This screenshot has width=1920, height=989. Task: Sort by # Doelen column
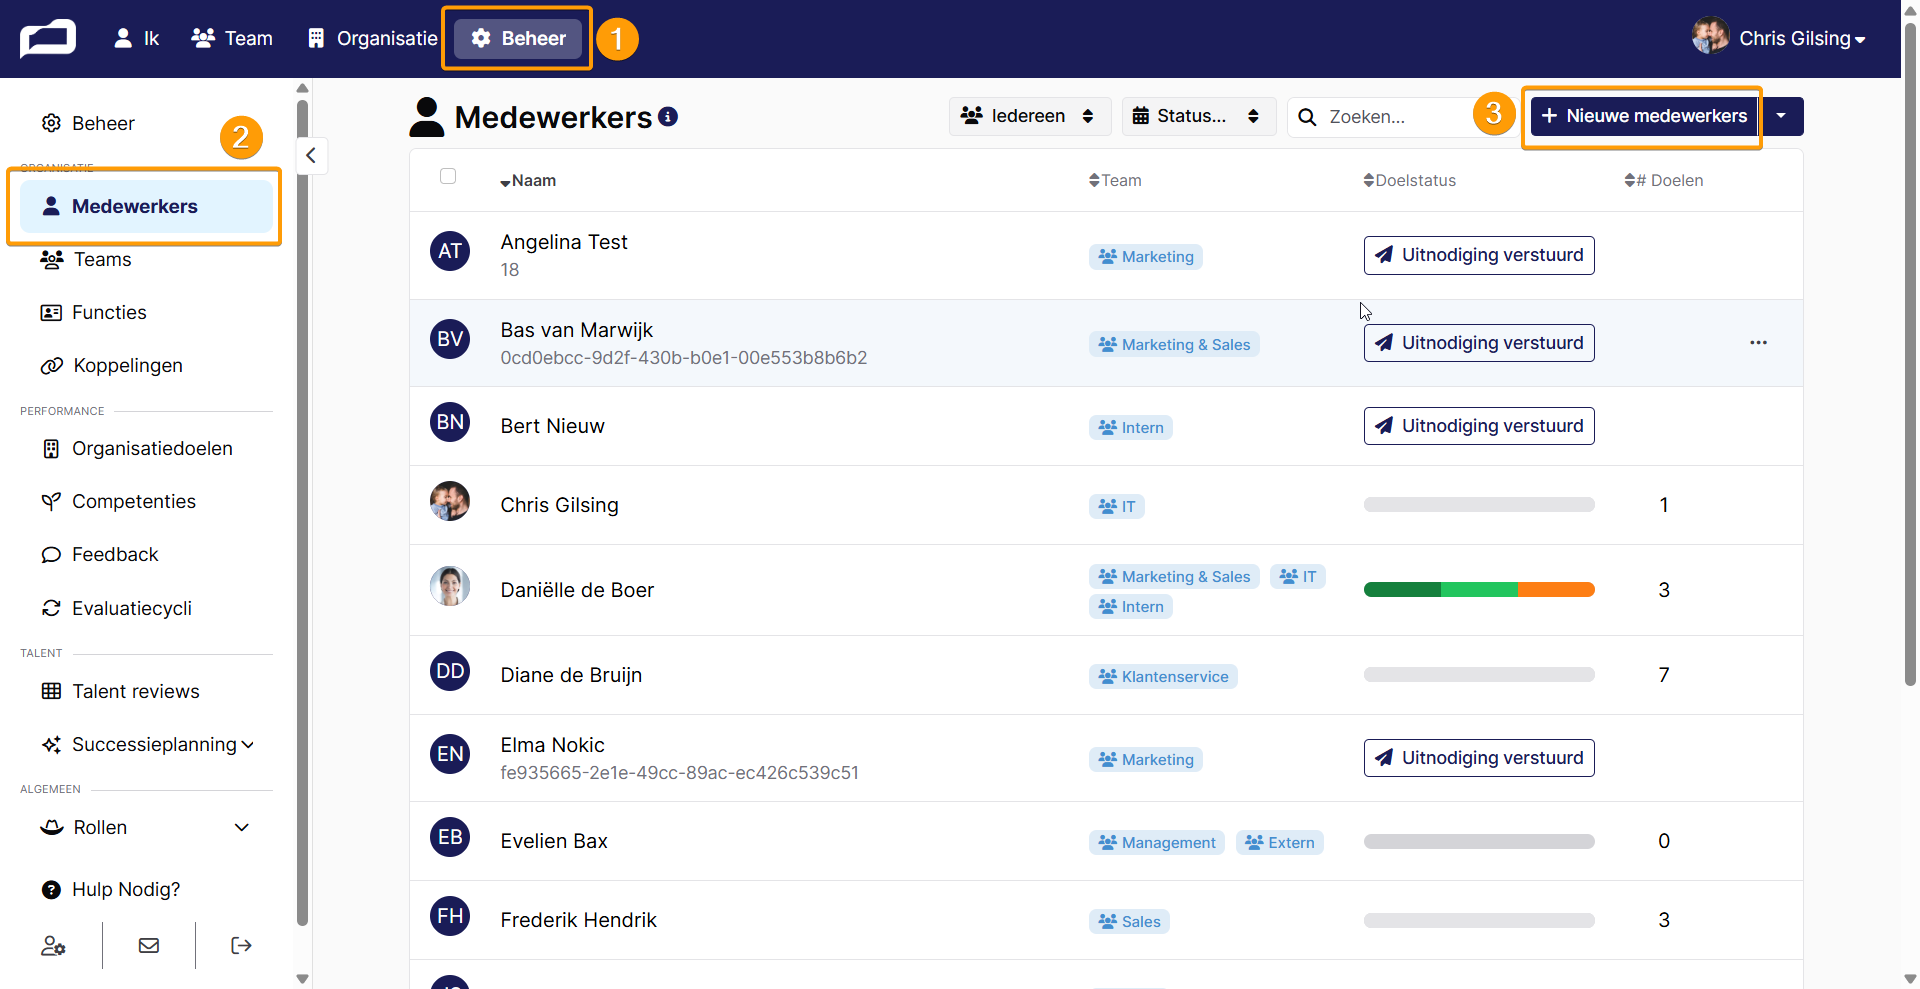click(1663, 181)
